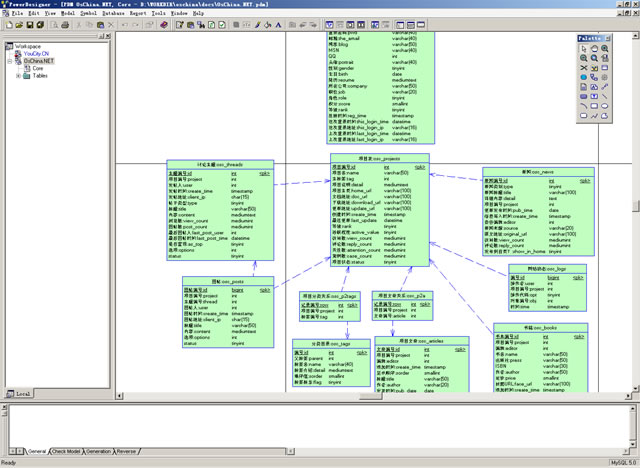The width and height of the screenshot is (640, 468).
Task: Select the Zoom In tool in Palette
Action: [604, 49]
